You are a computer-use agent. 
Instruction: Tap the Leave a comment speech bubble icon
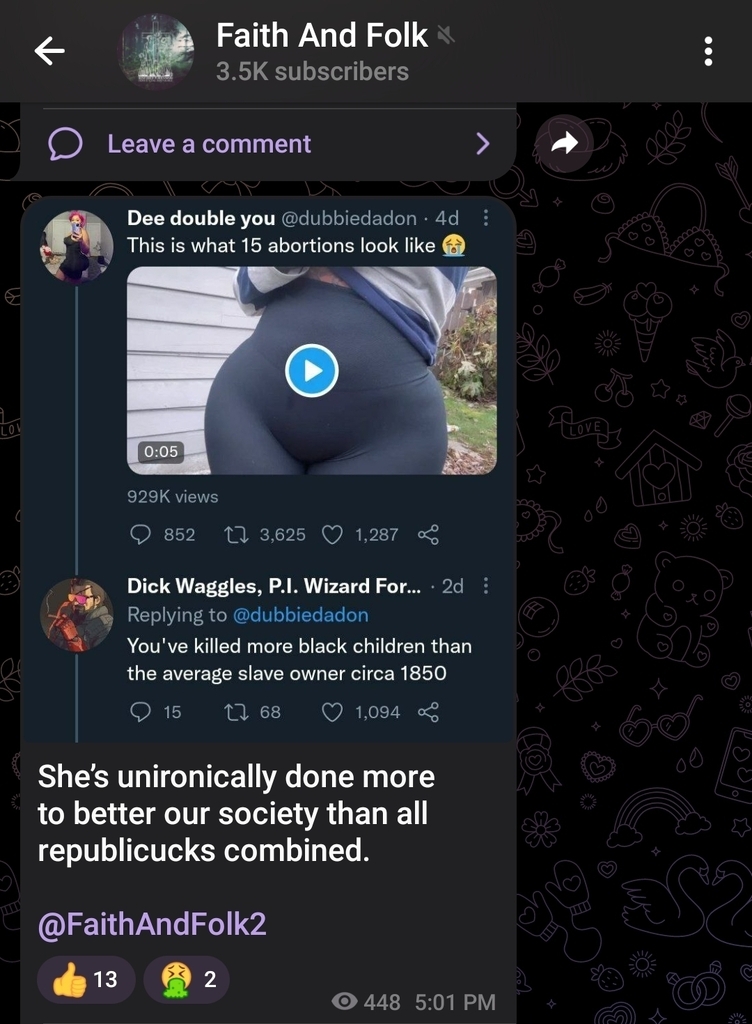[65, 144]
